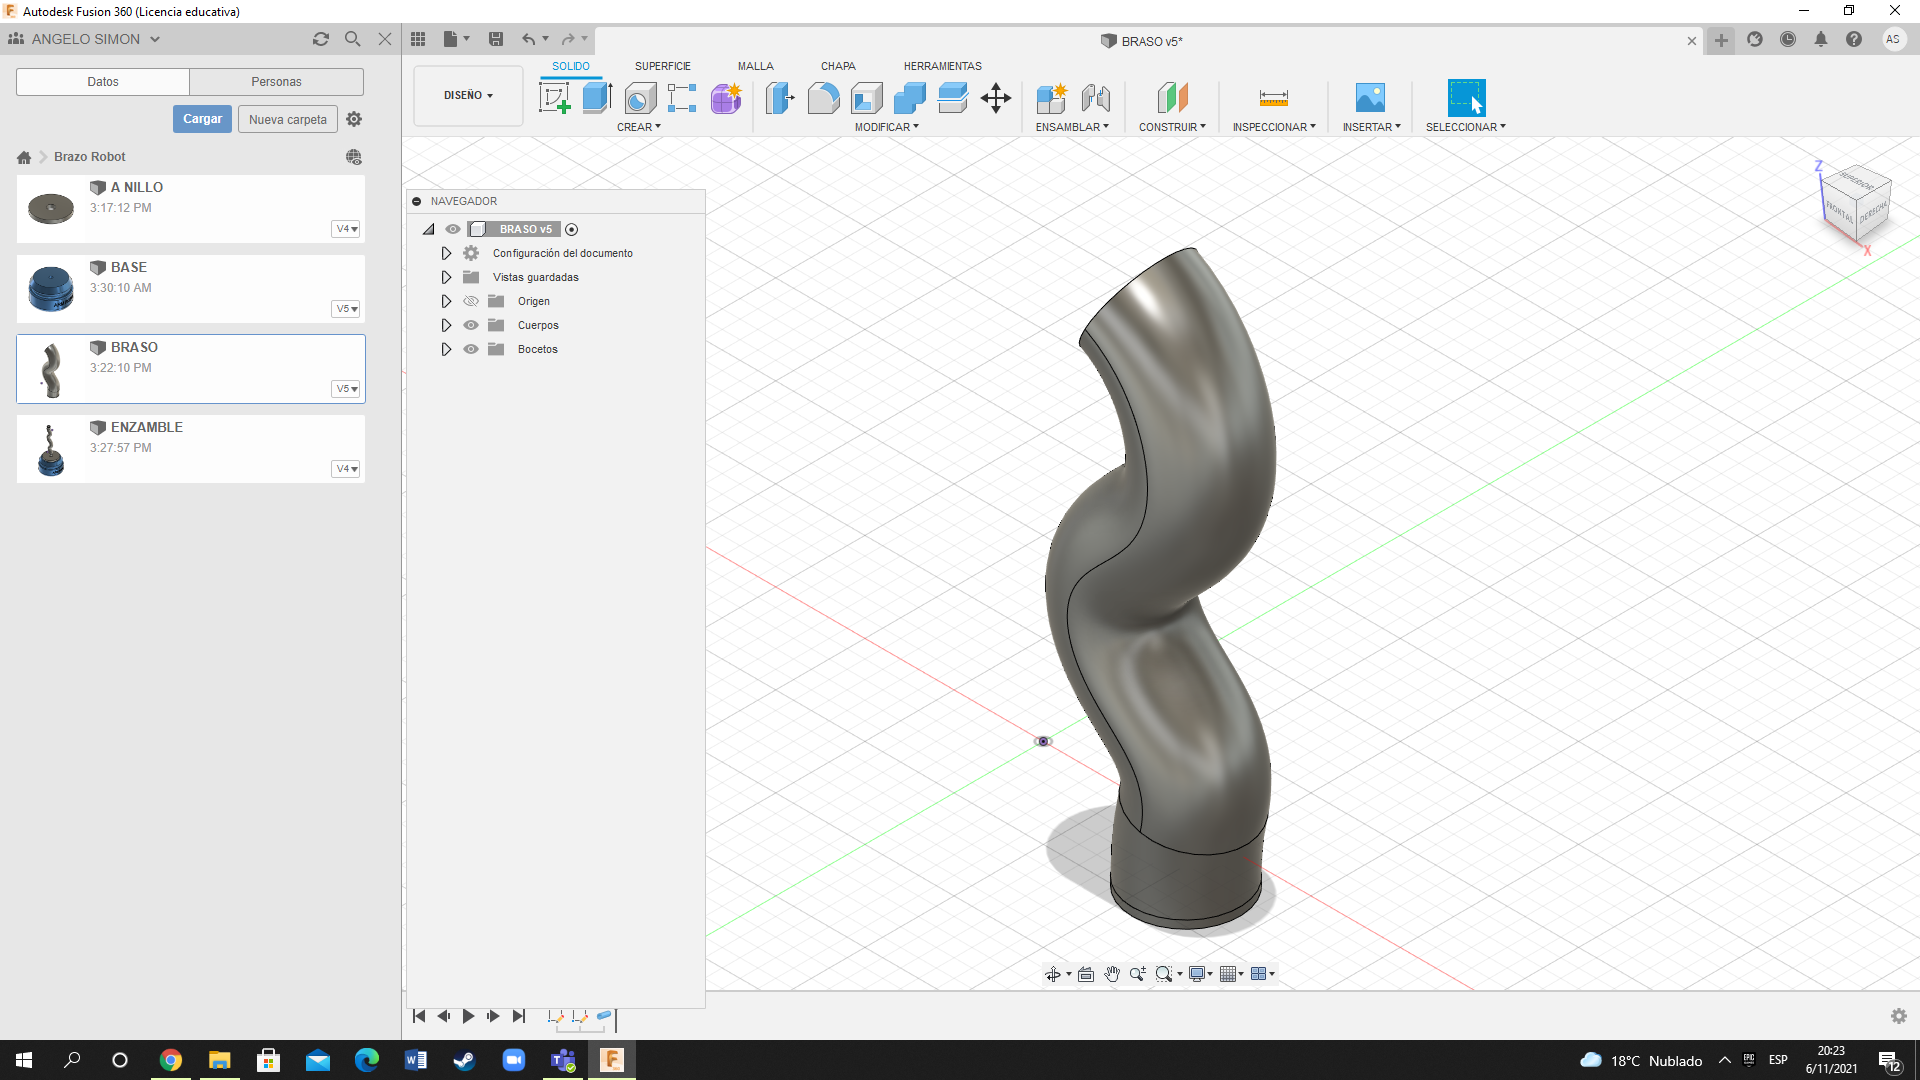
Task: Play the design timeline
Action: (468, 1016)
